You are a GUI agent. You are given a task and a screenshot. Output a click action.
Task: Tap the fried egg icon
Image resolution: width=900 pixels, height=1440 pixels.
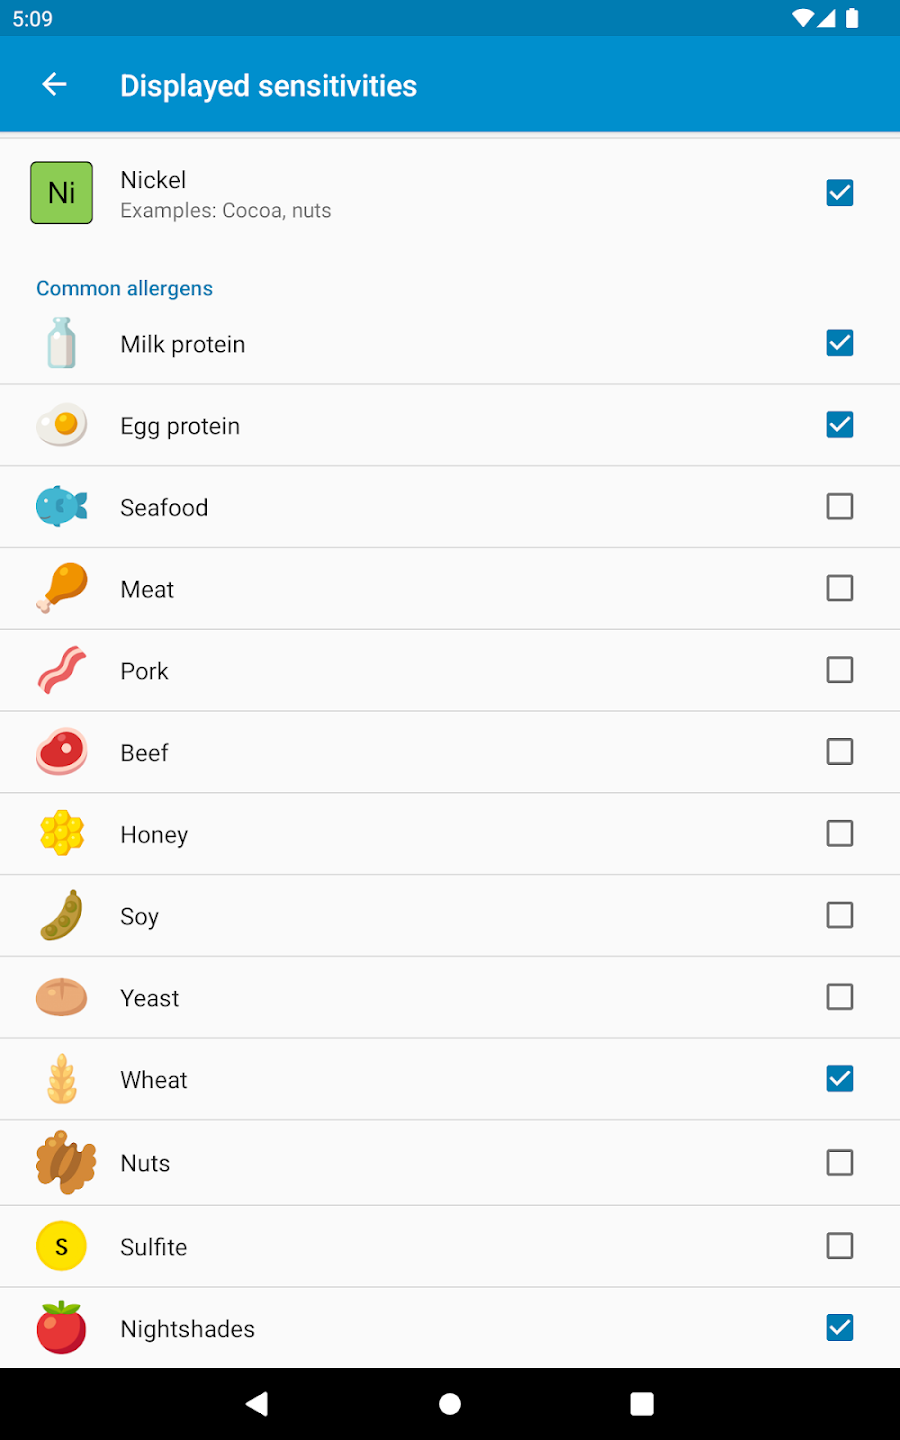point(62,425)
